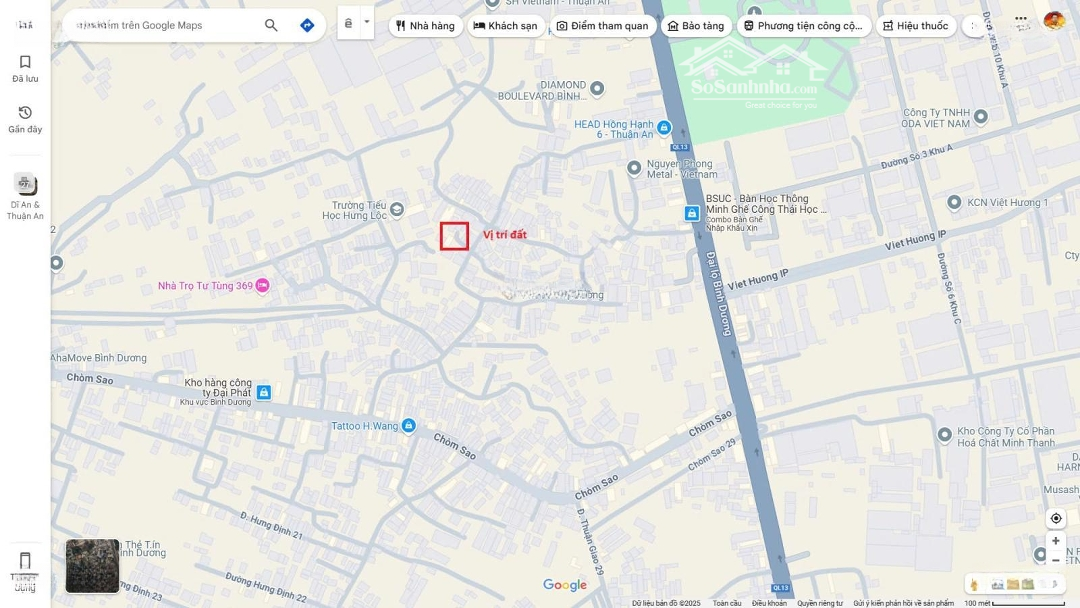
Task: Click the Đ. Thuận Giao 29 road label
Action: [x=590, y=542]
